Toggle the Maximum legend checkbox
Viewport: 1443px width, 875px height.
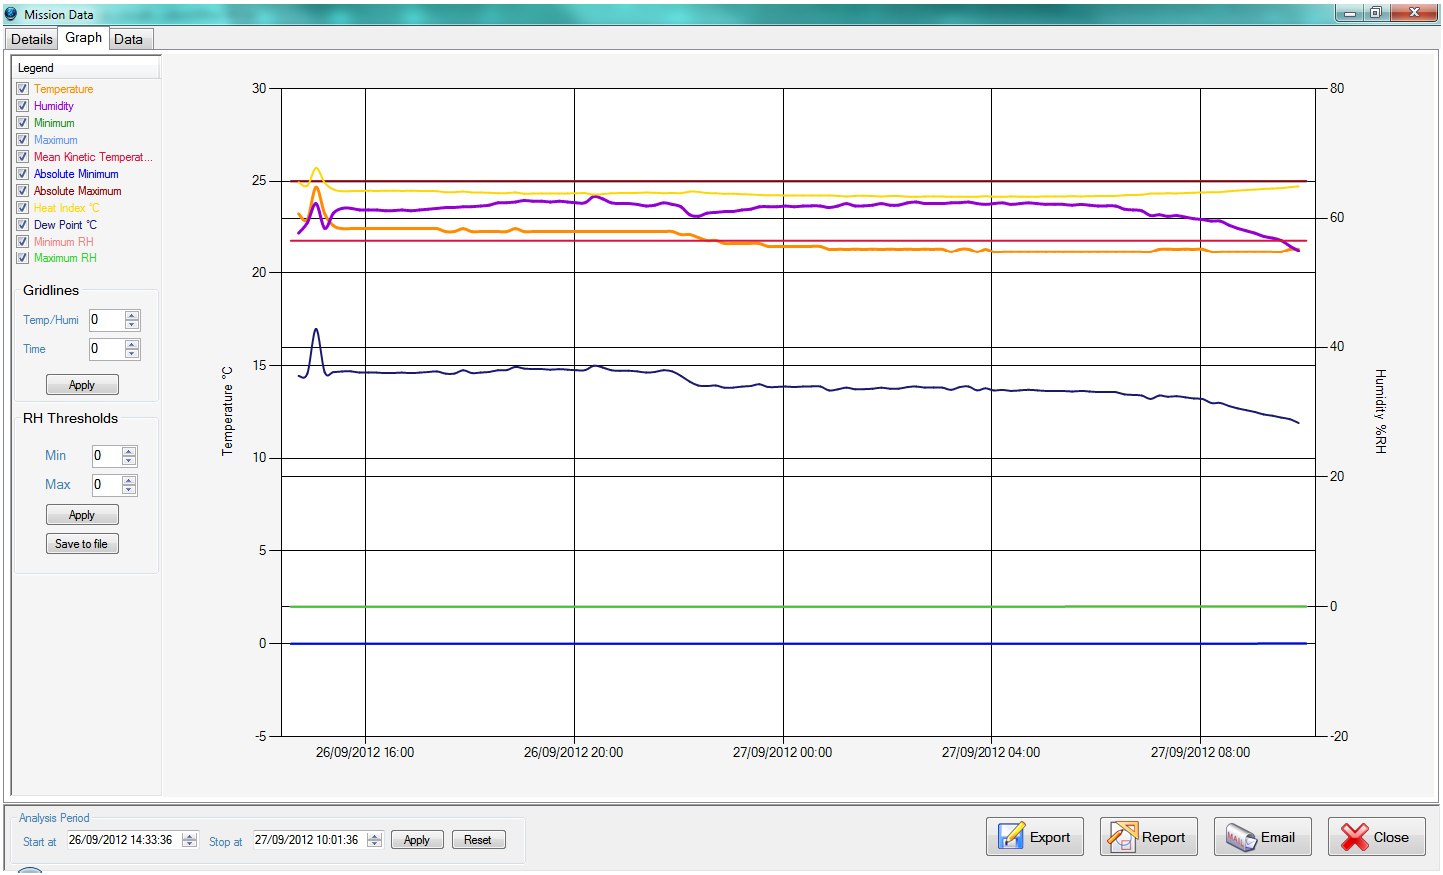22,140
